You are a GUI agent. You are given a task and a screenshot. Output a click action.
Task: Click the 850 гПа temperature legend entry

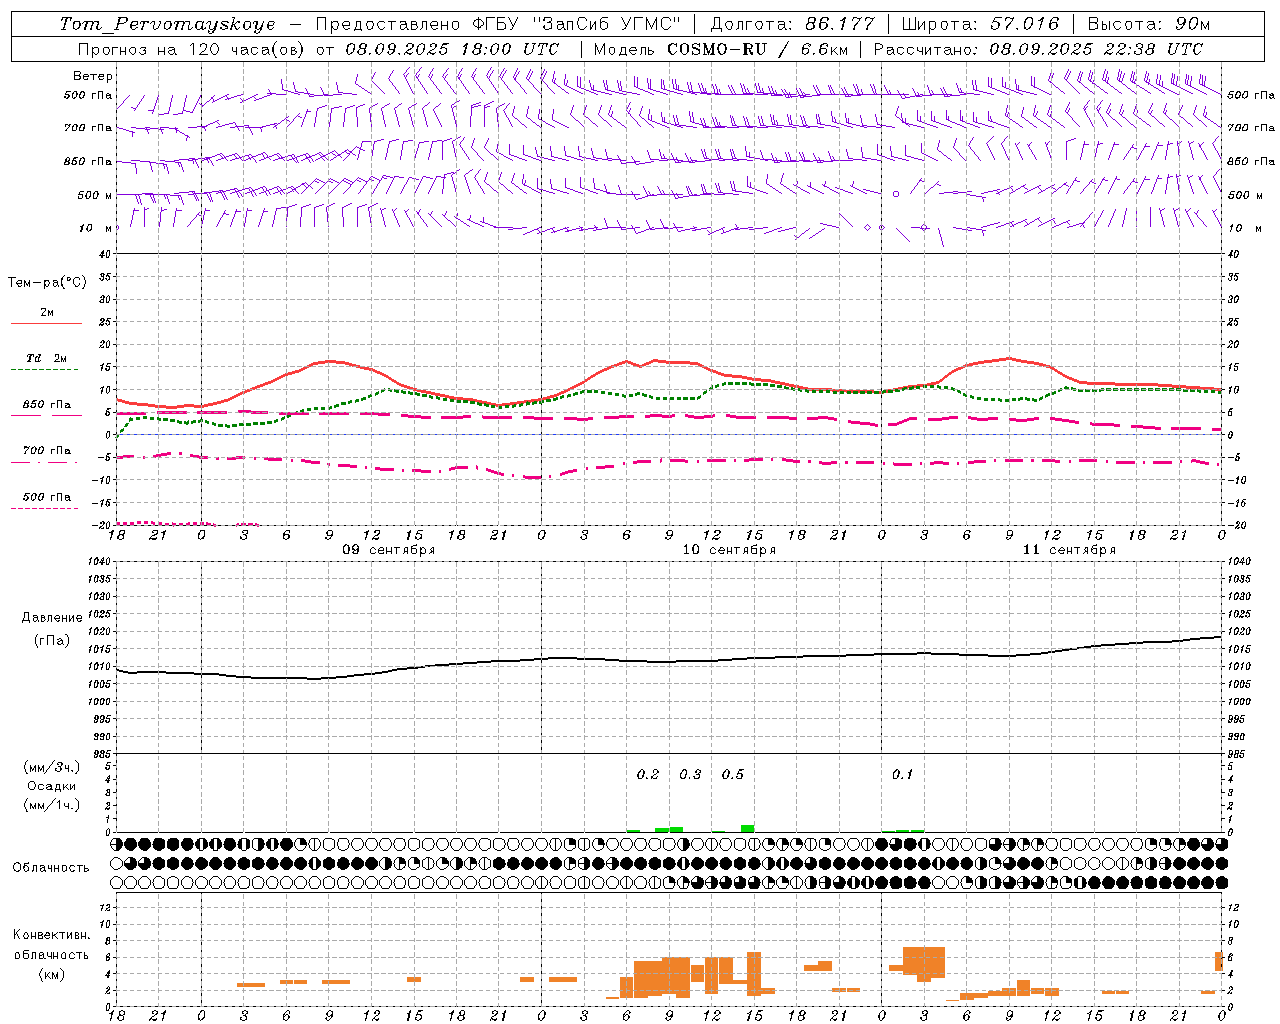(47, 405)
